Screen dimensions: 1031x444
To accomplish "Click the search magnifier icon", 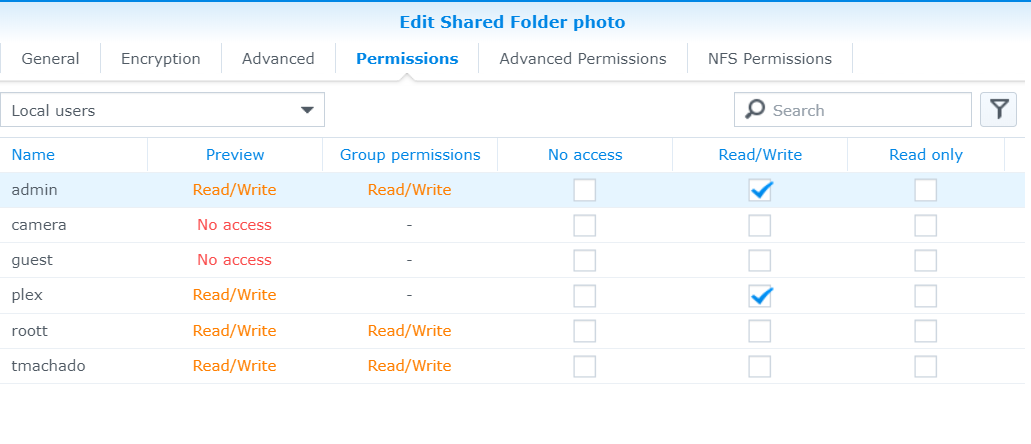I will pos(756,110).
